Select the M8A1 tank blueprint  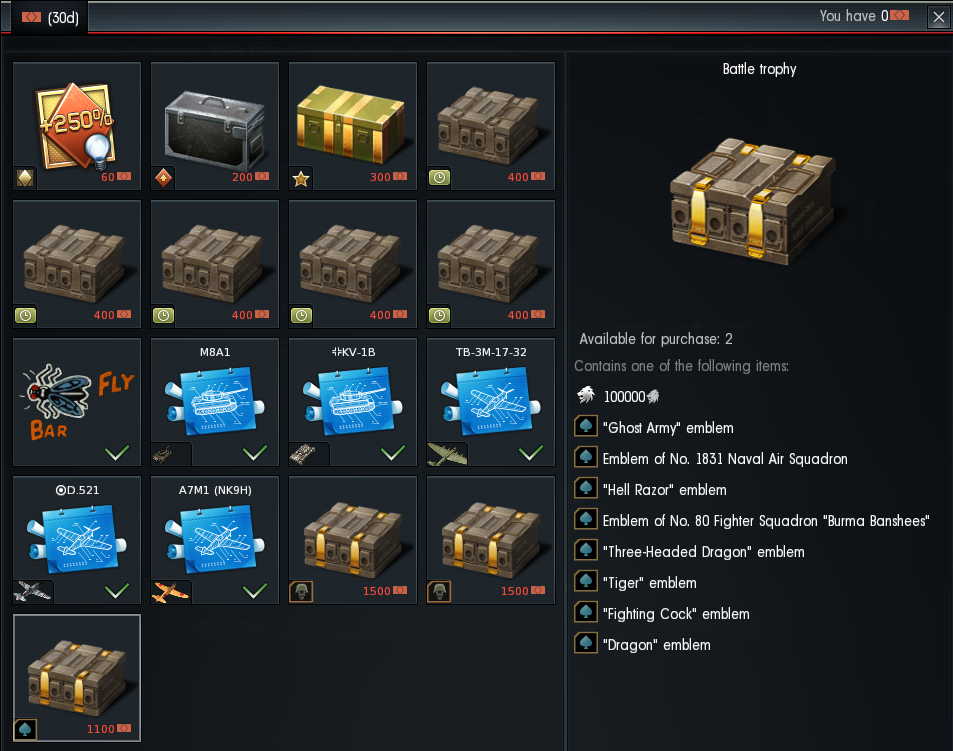tap(215, 402)
